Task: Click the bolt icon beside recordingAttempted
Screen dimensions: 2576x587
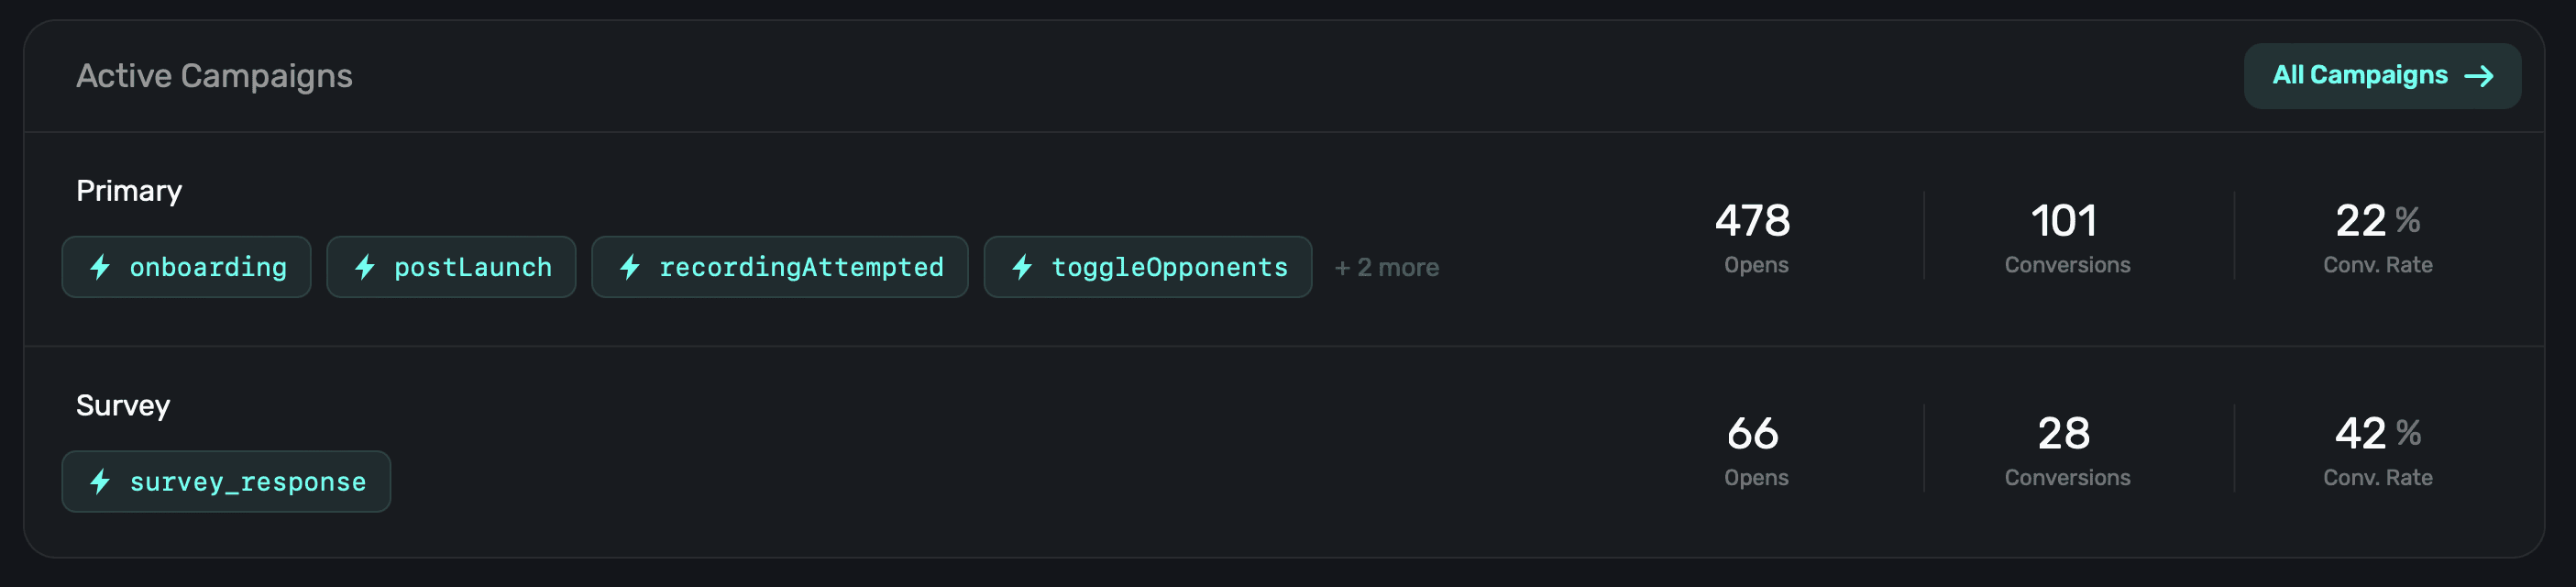Action: coord(630,267)
